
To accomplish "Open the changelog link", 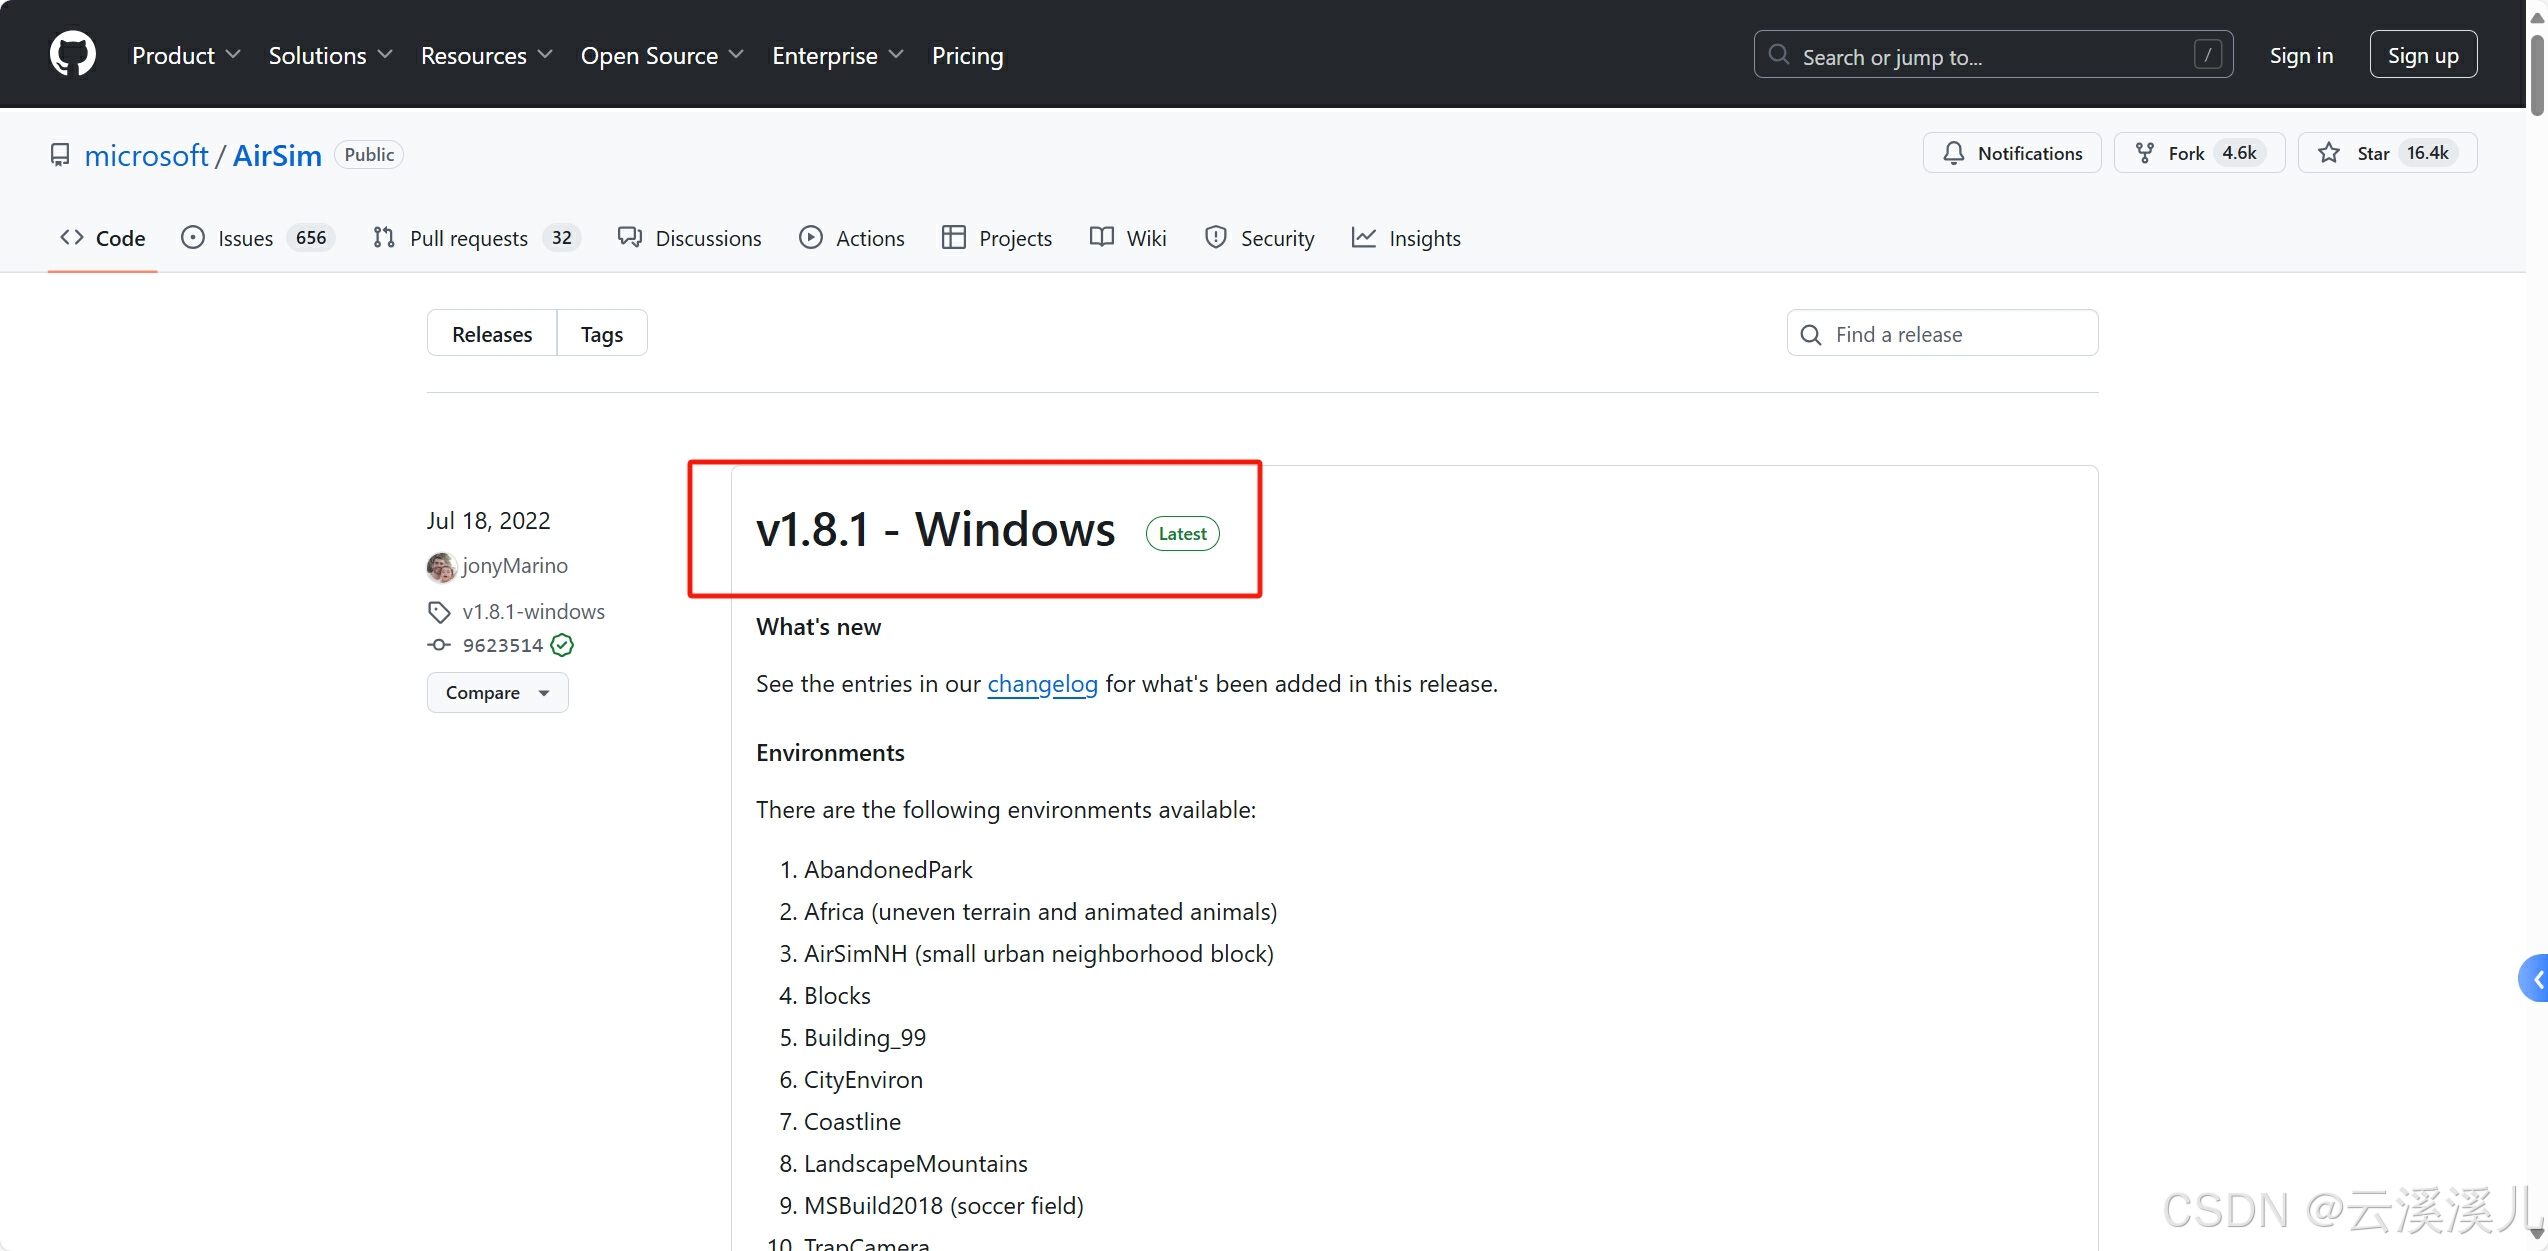I will [1042, 684].
